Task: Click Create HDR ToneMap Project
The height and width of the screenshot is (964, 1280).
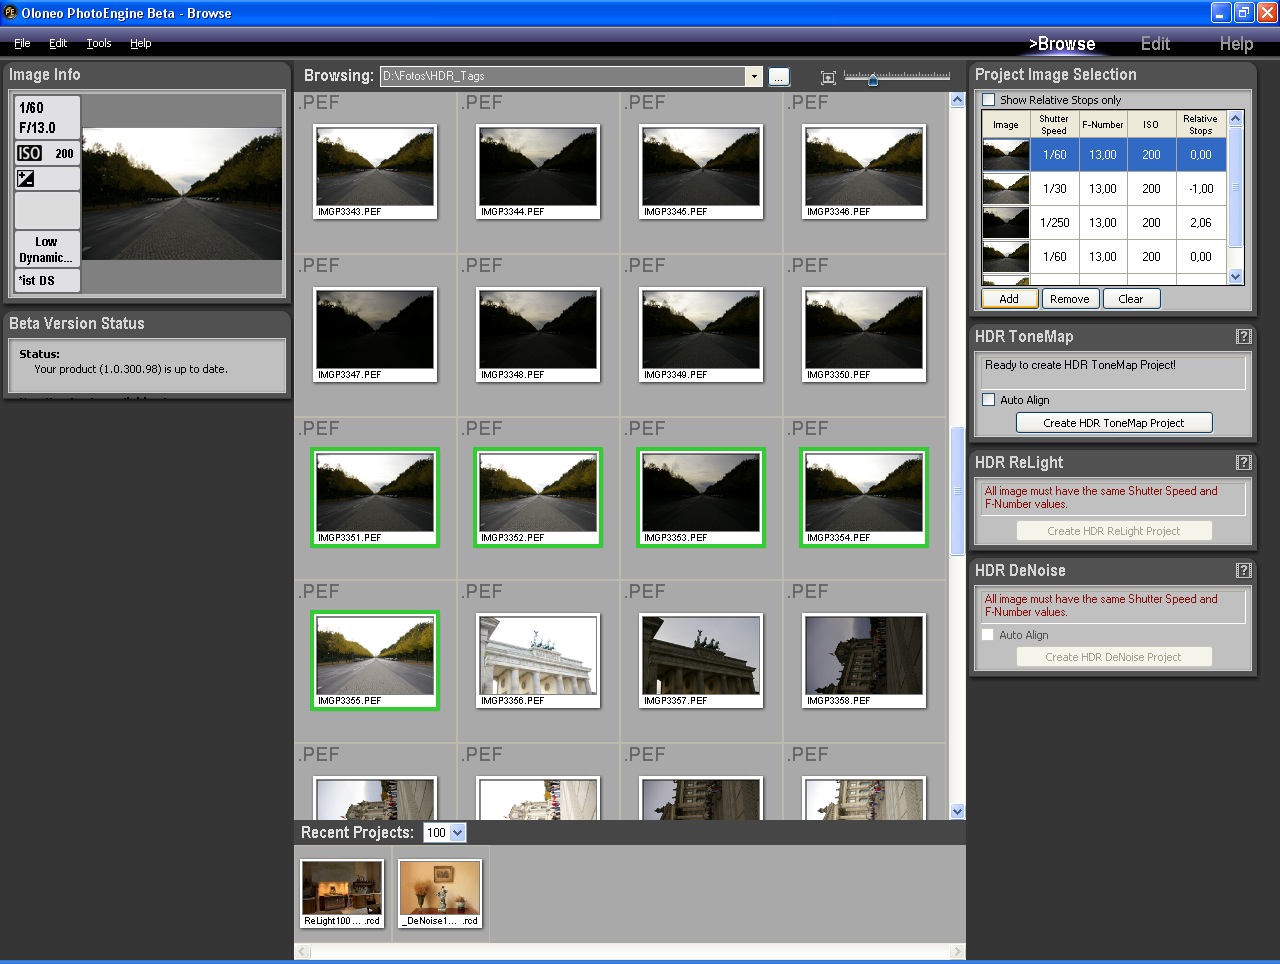Action: click(1114, 422)
